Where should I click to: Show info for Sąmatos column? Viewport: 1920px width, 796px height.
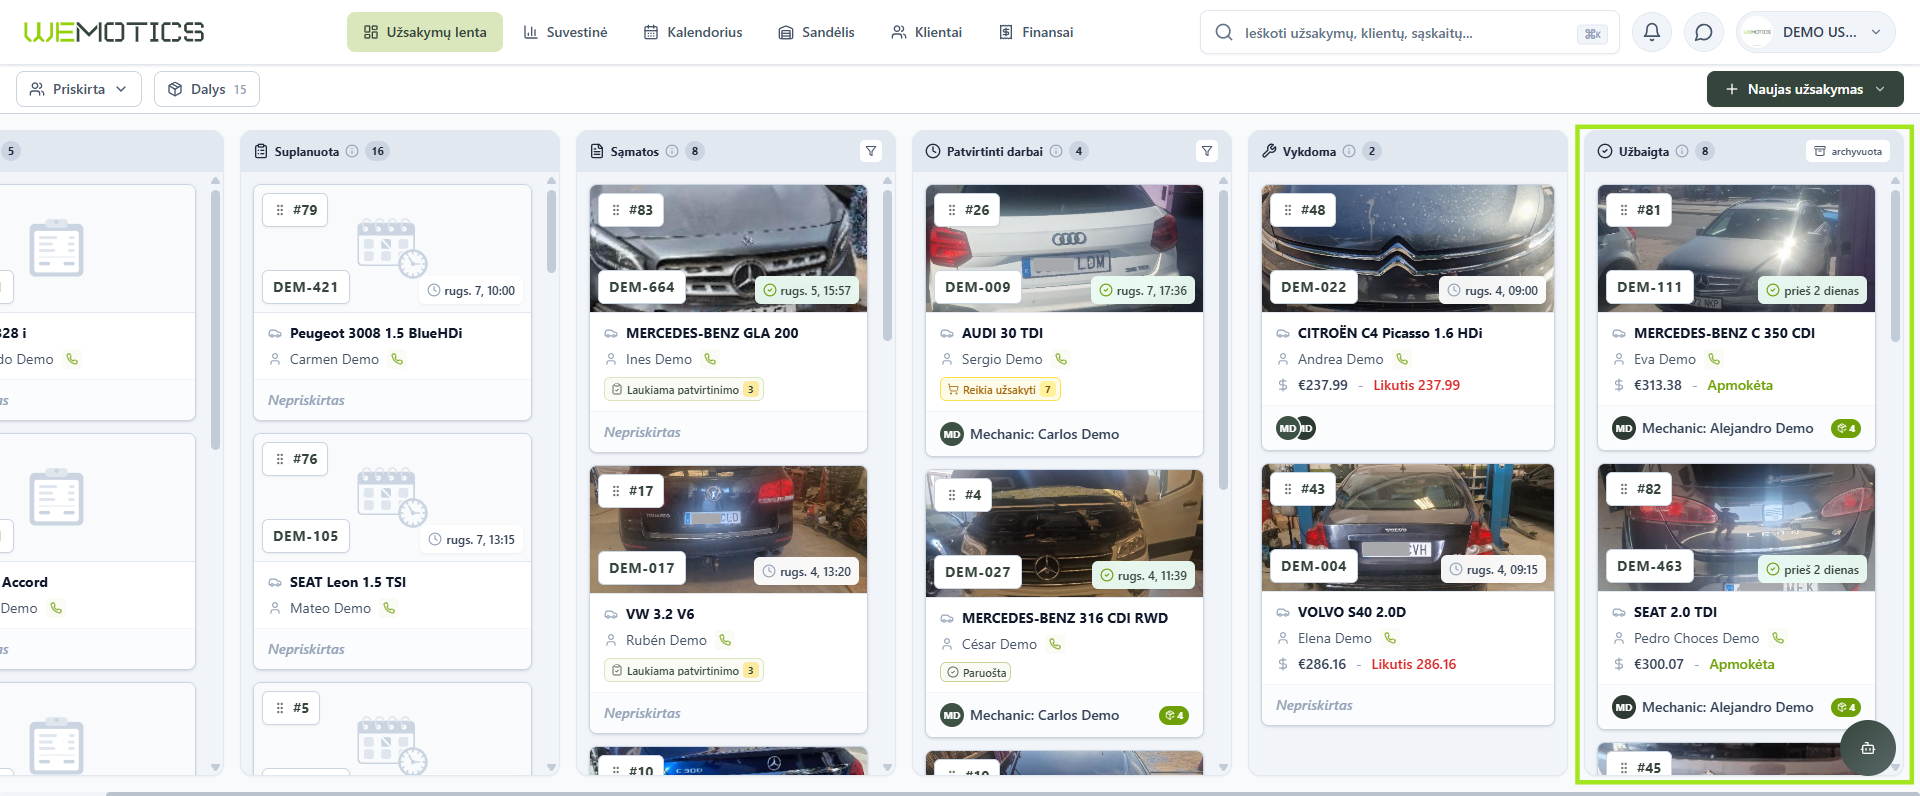click(672, 151)
